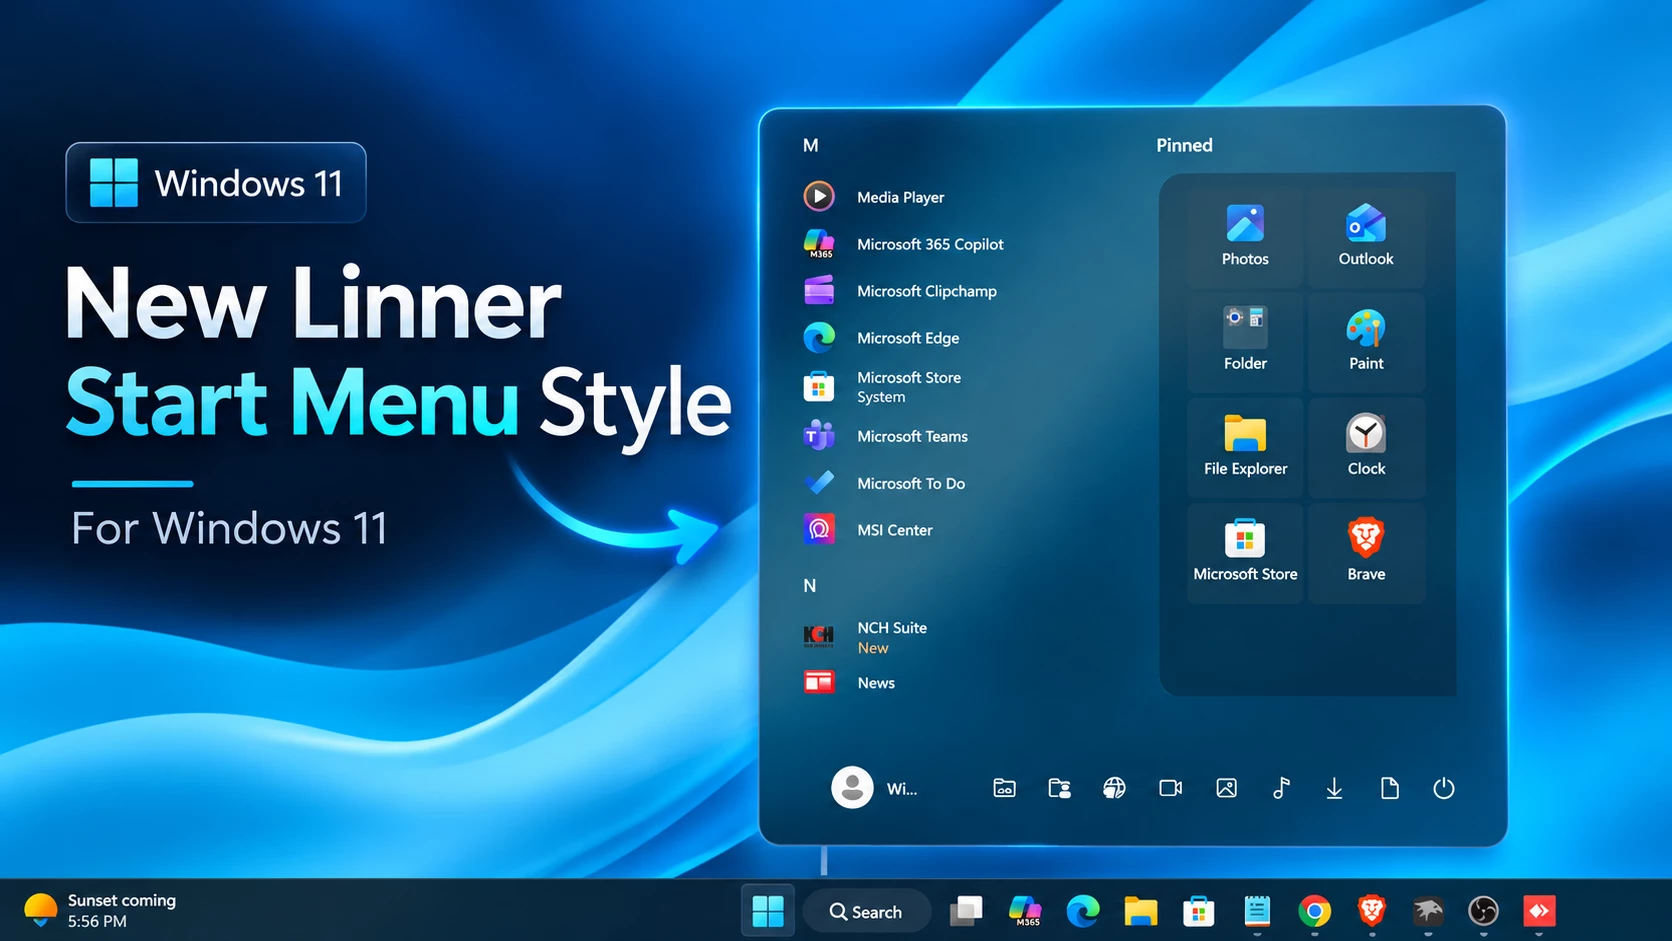This screenshot has width=1672, height=941.
Task: Open Brave browser on the taskbar
Action: pos(1371,911)
